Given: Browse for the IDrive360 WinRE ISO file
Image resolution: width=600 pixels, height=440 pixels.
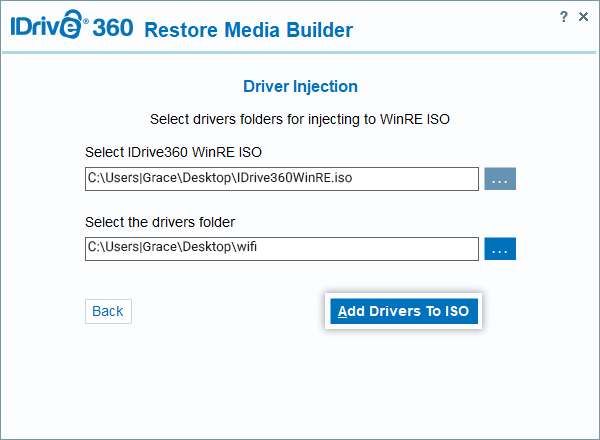Looking at the screenshot, I should click(500, 179).
